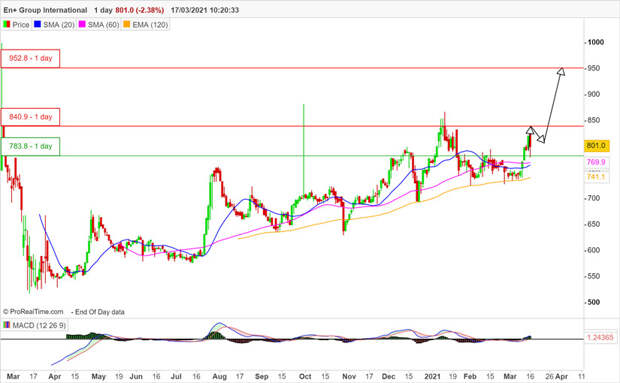Click the 840.9 - 1 day resistance label
The image size is (620, 383).
coord(30,117)
